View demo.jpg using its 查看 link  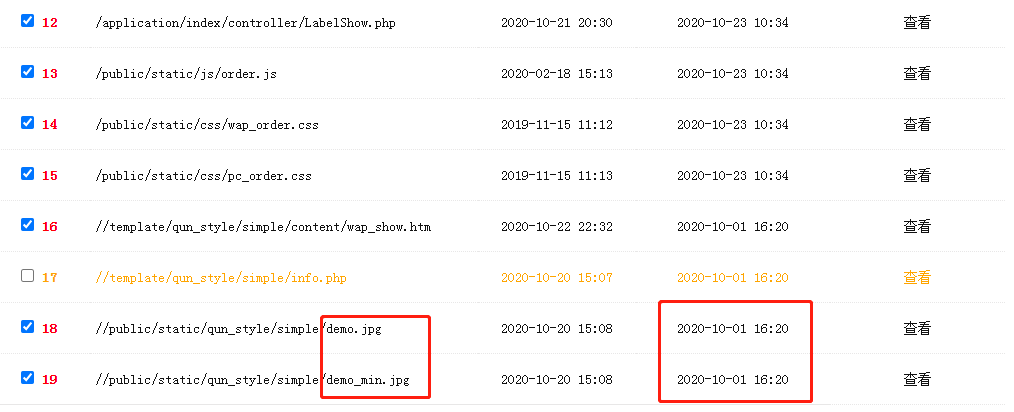click(x=916, y=328)
